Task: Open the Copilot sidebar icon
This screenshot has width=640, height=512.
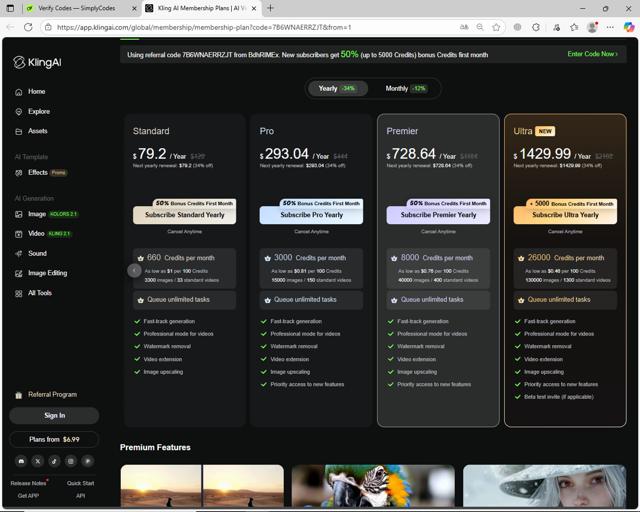Action: [x=629, y=27]
